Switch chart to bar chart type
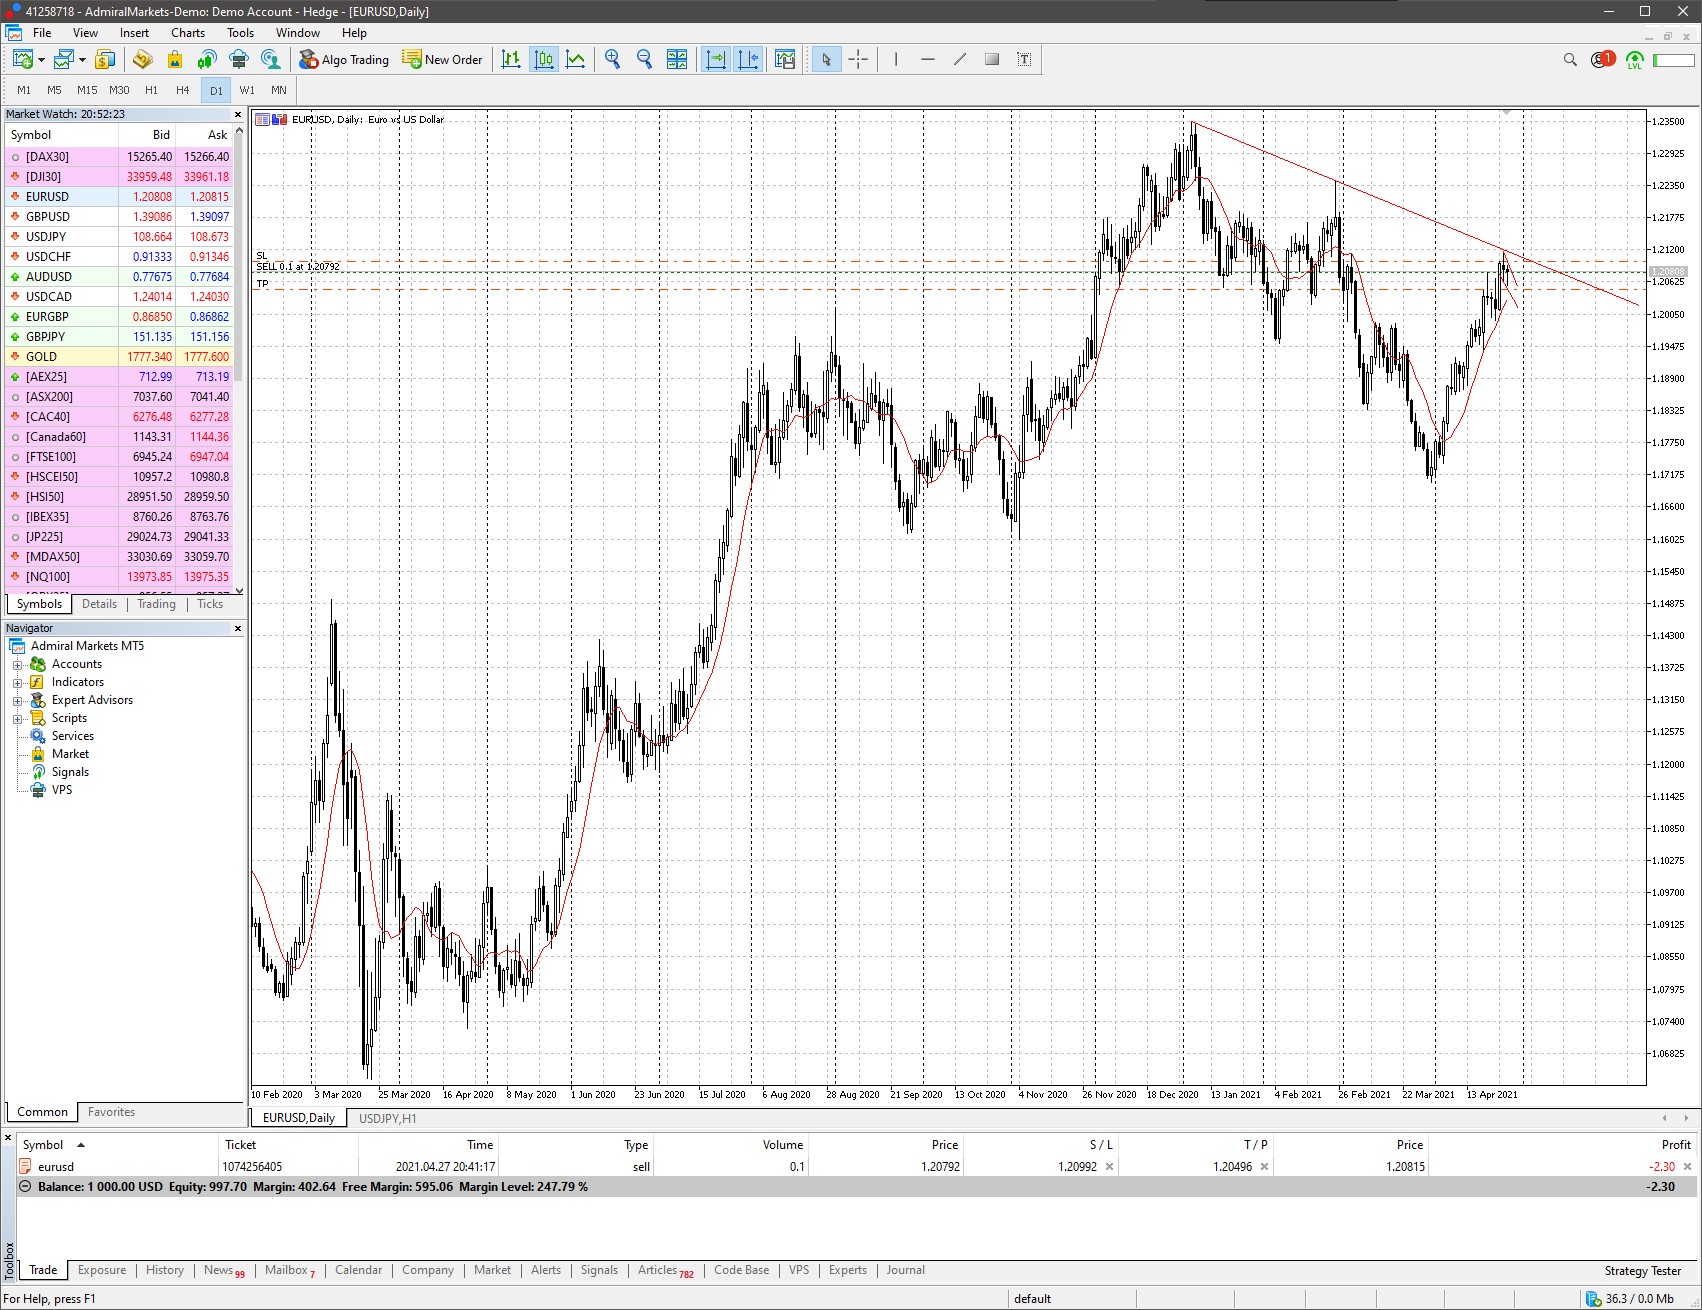 [x=511, y=60]
